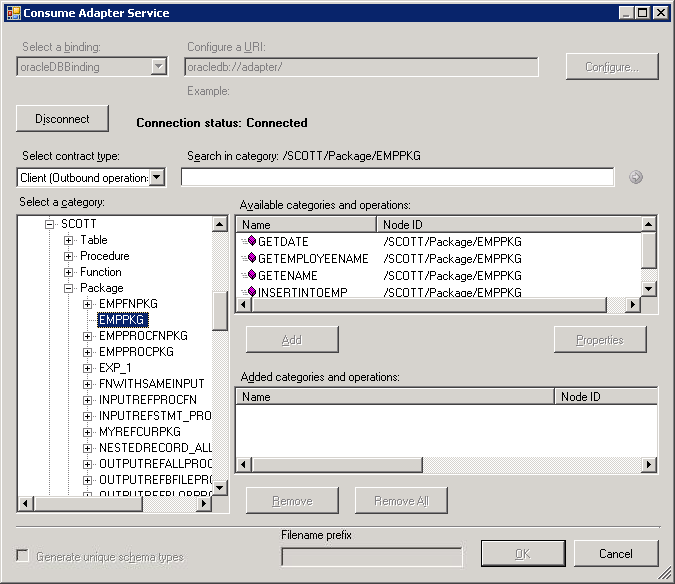Expand the NESTEDRECORD_ALL package
Image resolution: width=675 pixels, height=584 pixels.
point(87,448)
